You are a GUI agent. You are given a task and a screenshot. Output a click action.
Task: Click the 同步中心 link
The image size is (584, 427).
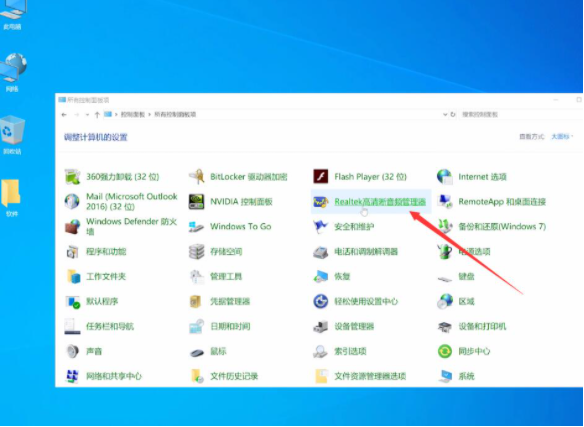click(474, 351)
